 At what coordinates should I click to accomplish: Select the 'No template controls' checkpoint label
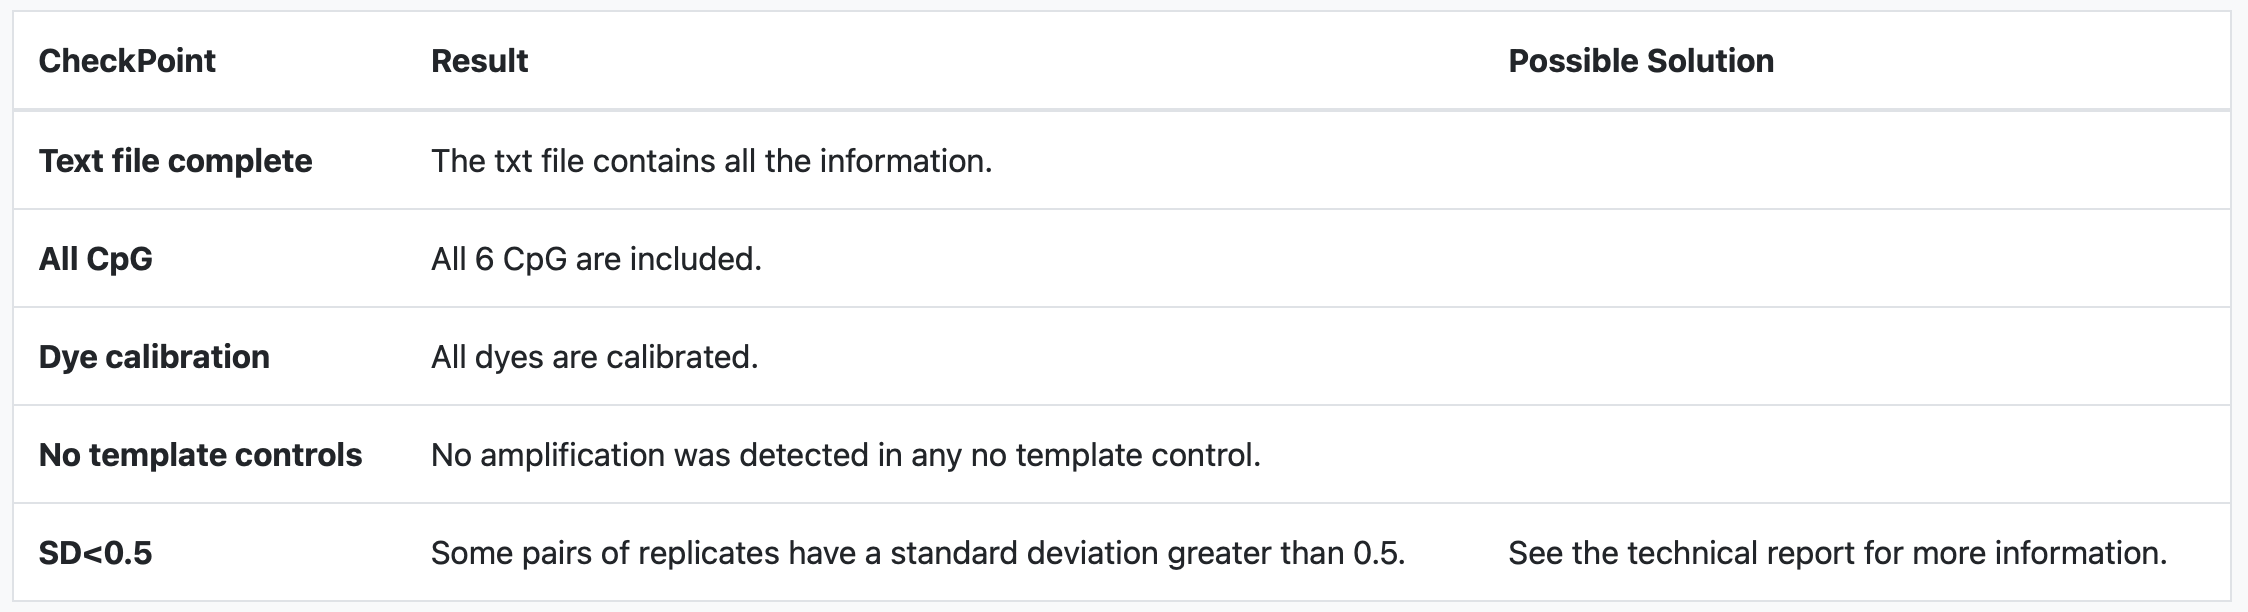point(200,455)
